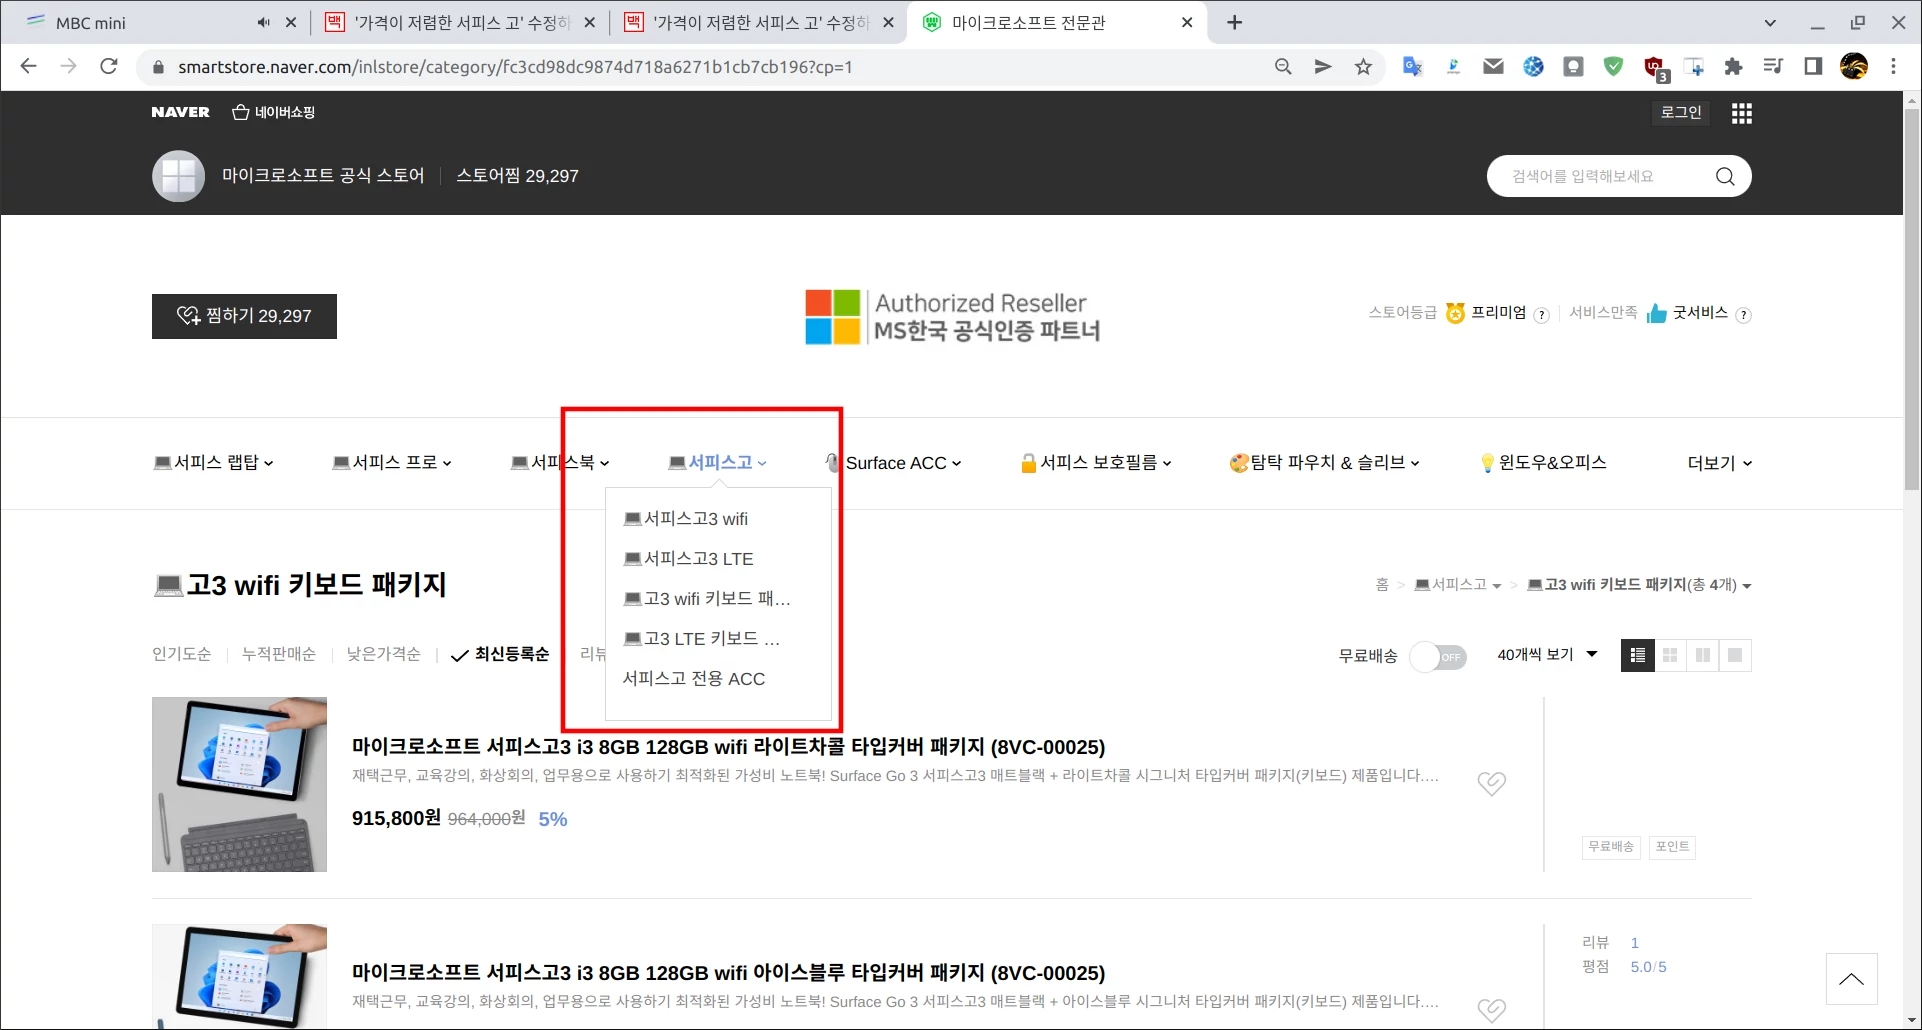The image size is (1922, 1030).
Task: Open the uBlock extension icon
Action: tap(1654, 68)
